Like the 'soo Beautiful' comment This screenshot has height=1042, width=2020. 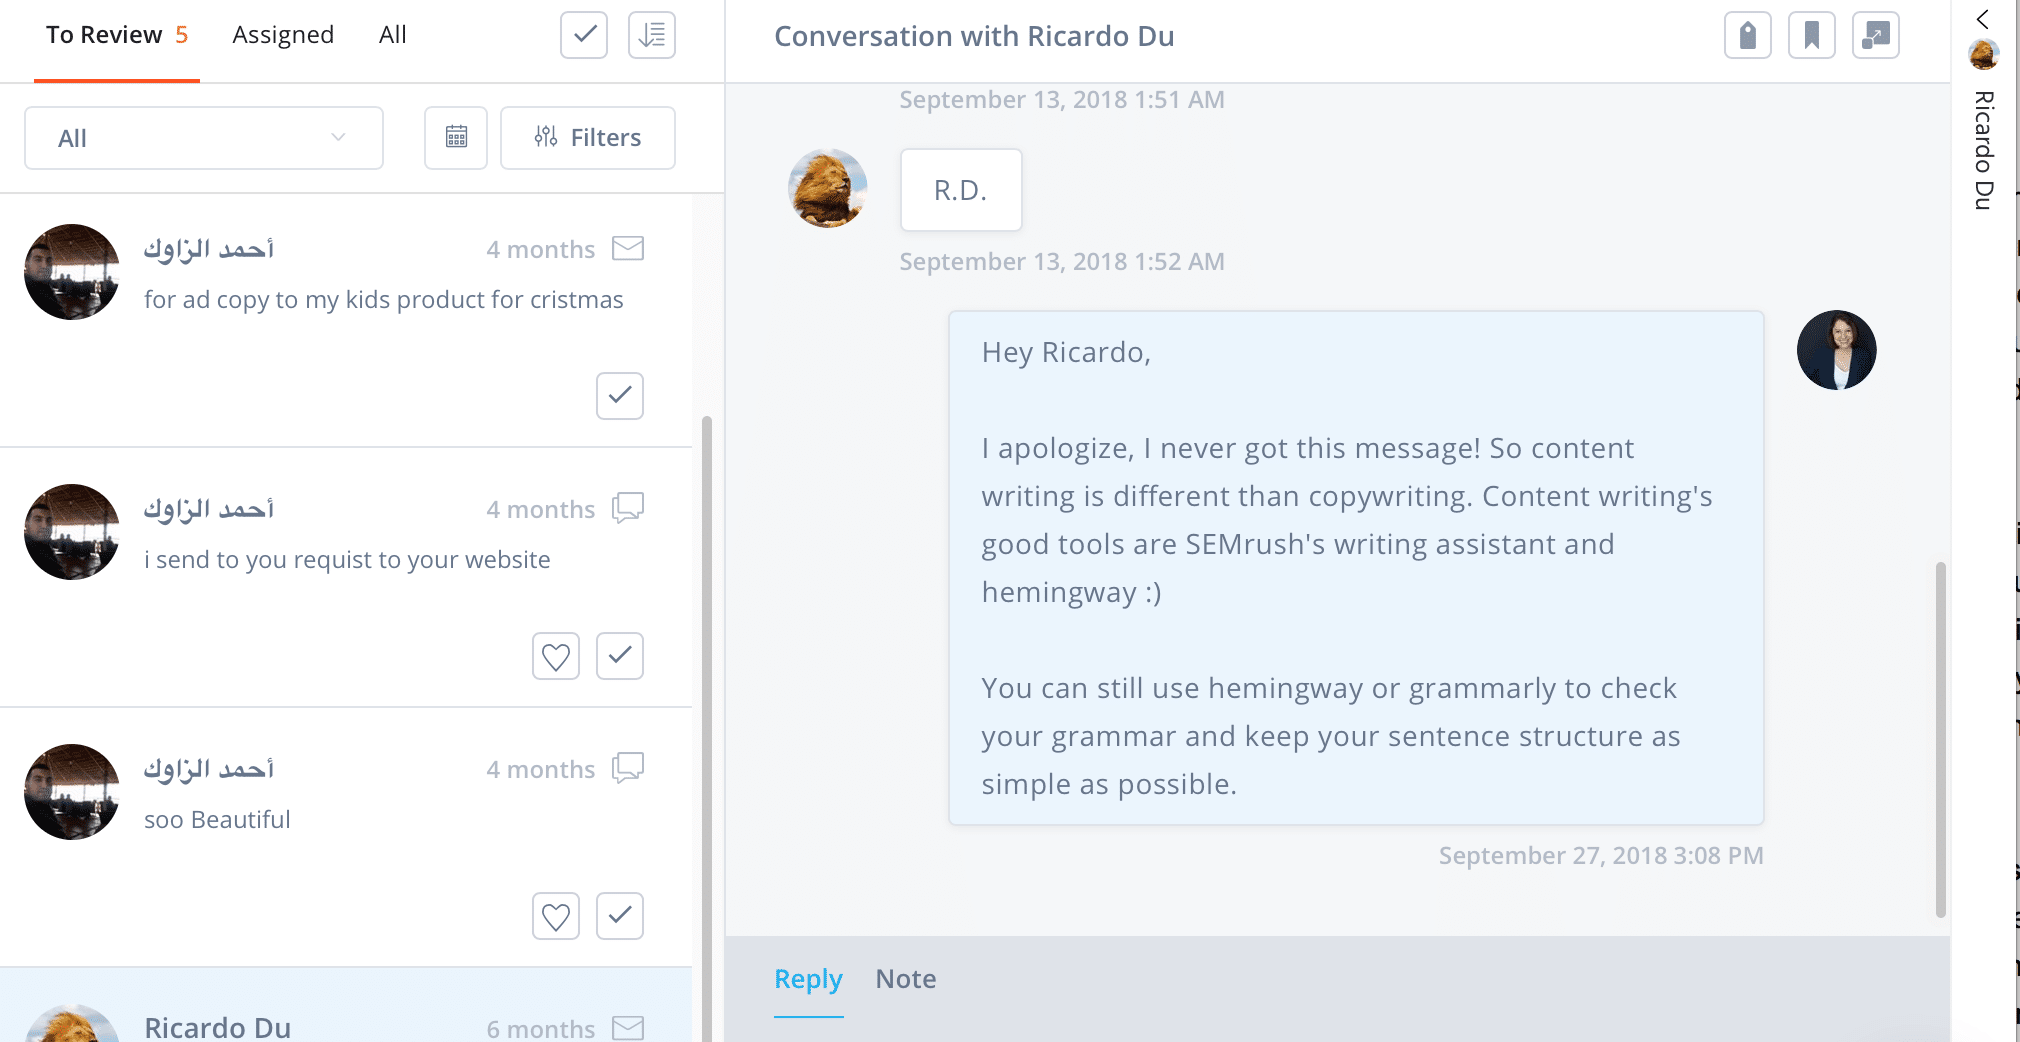tap(556, 916)
